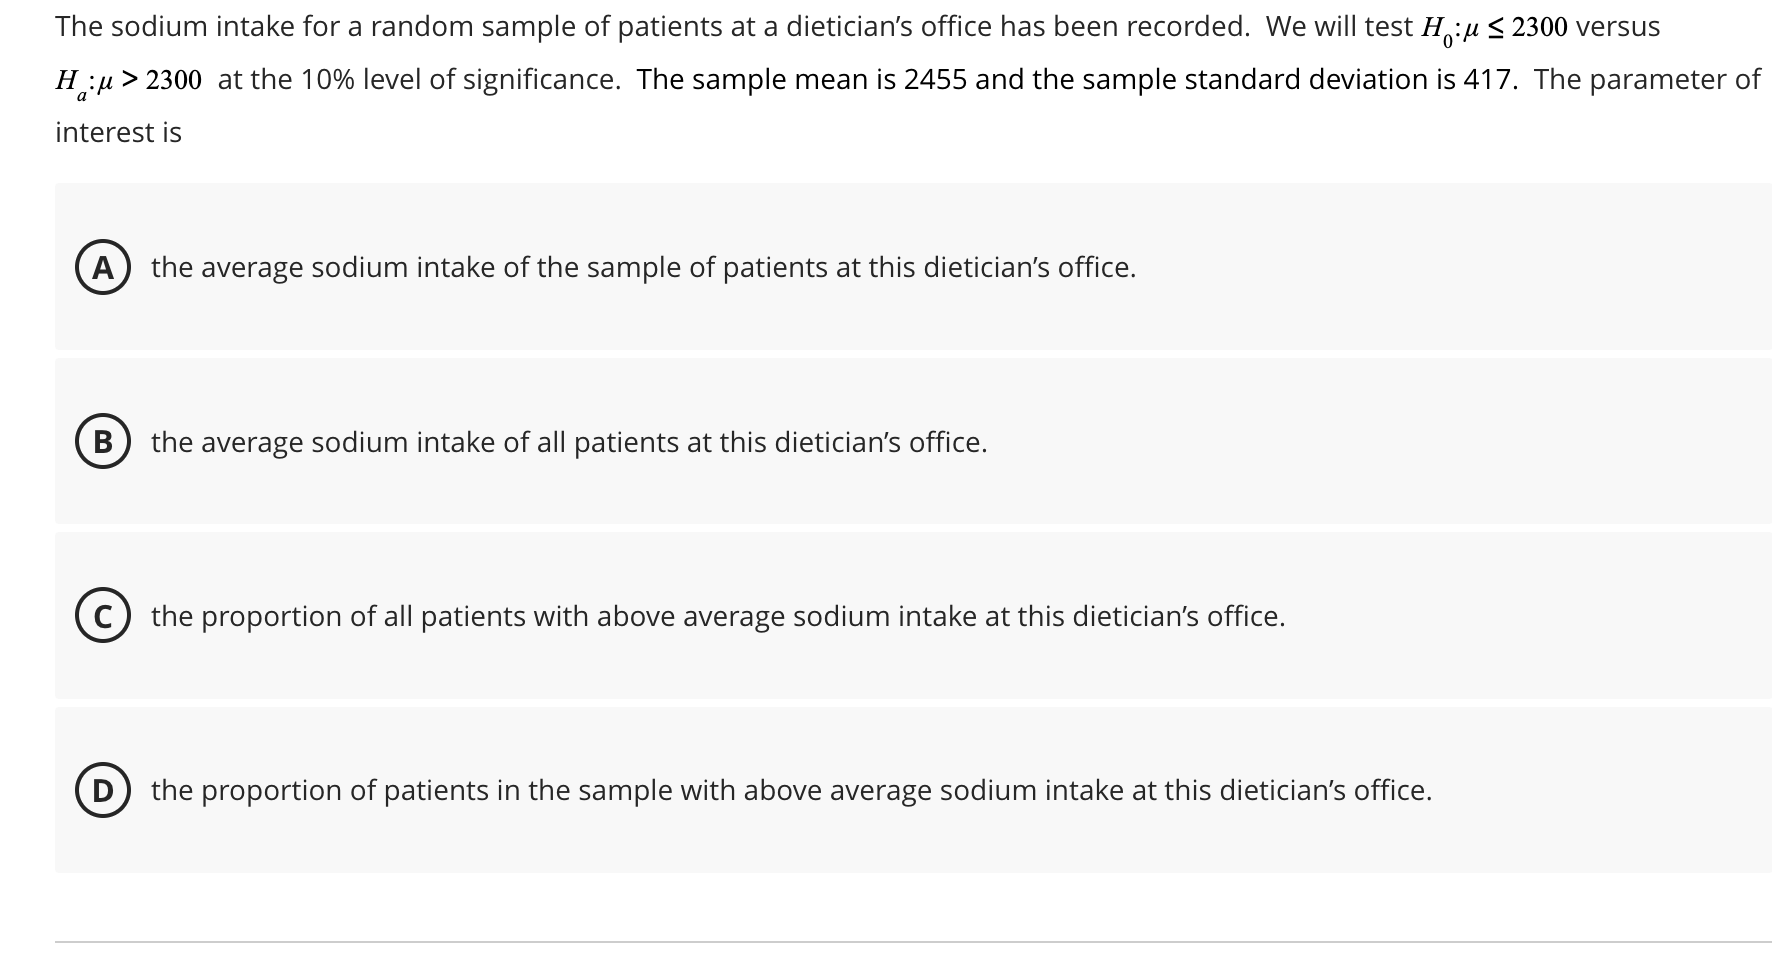Choose the sample proportion option
The height and width of the screenshot is (964, 1772).
pyautogui.click(x=790, y=791)
